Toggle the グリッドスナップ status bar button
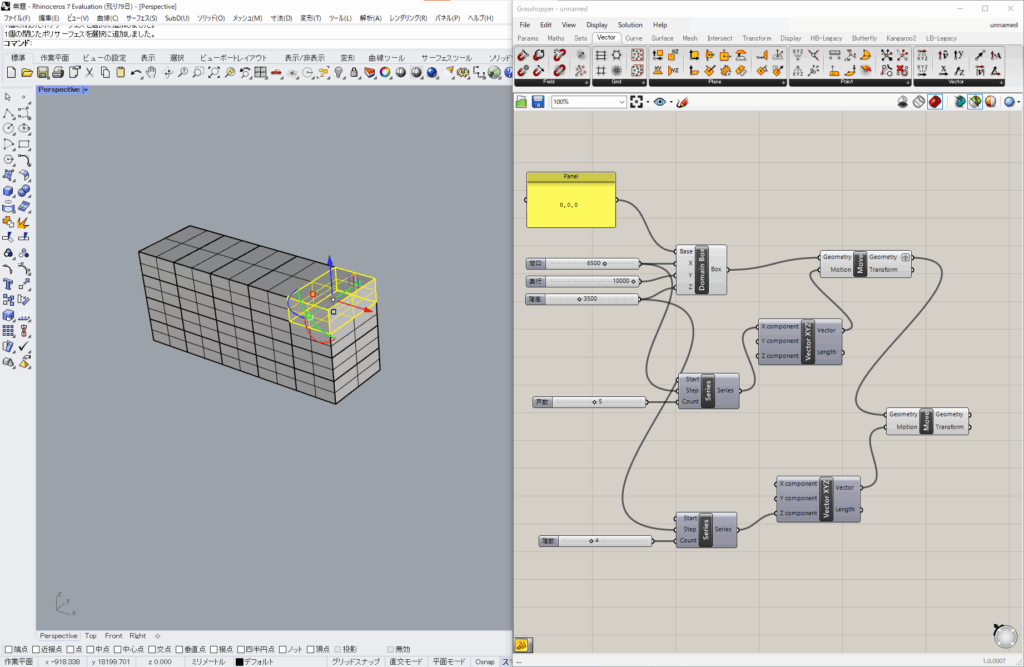The image size is (1024, 667). click(x=355, y=661)
